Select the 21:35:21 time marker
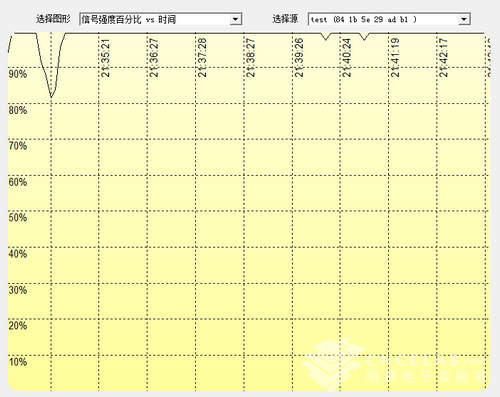 pos(106,58)
